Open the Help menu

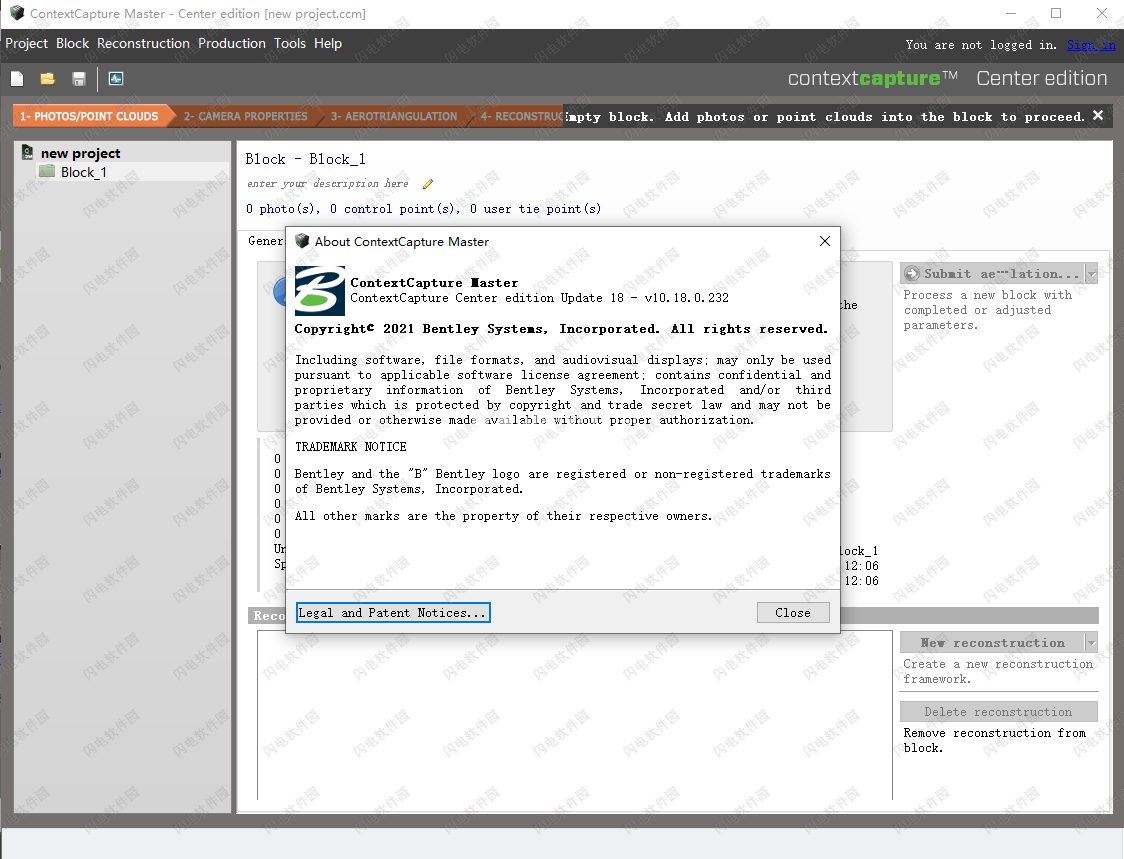click(x=328, y=44)
